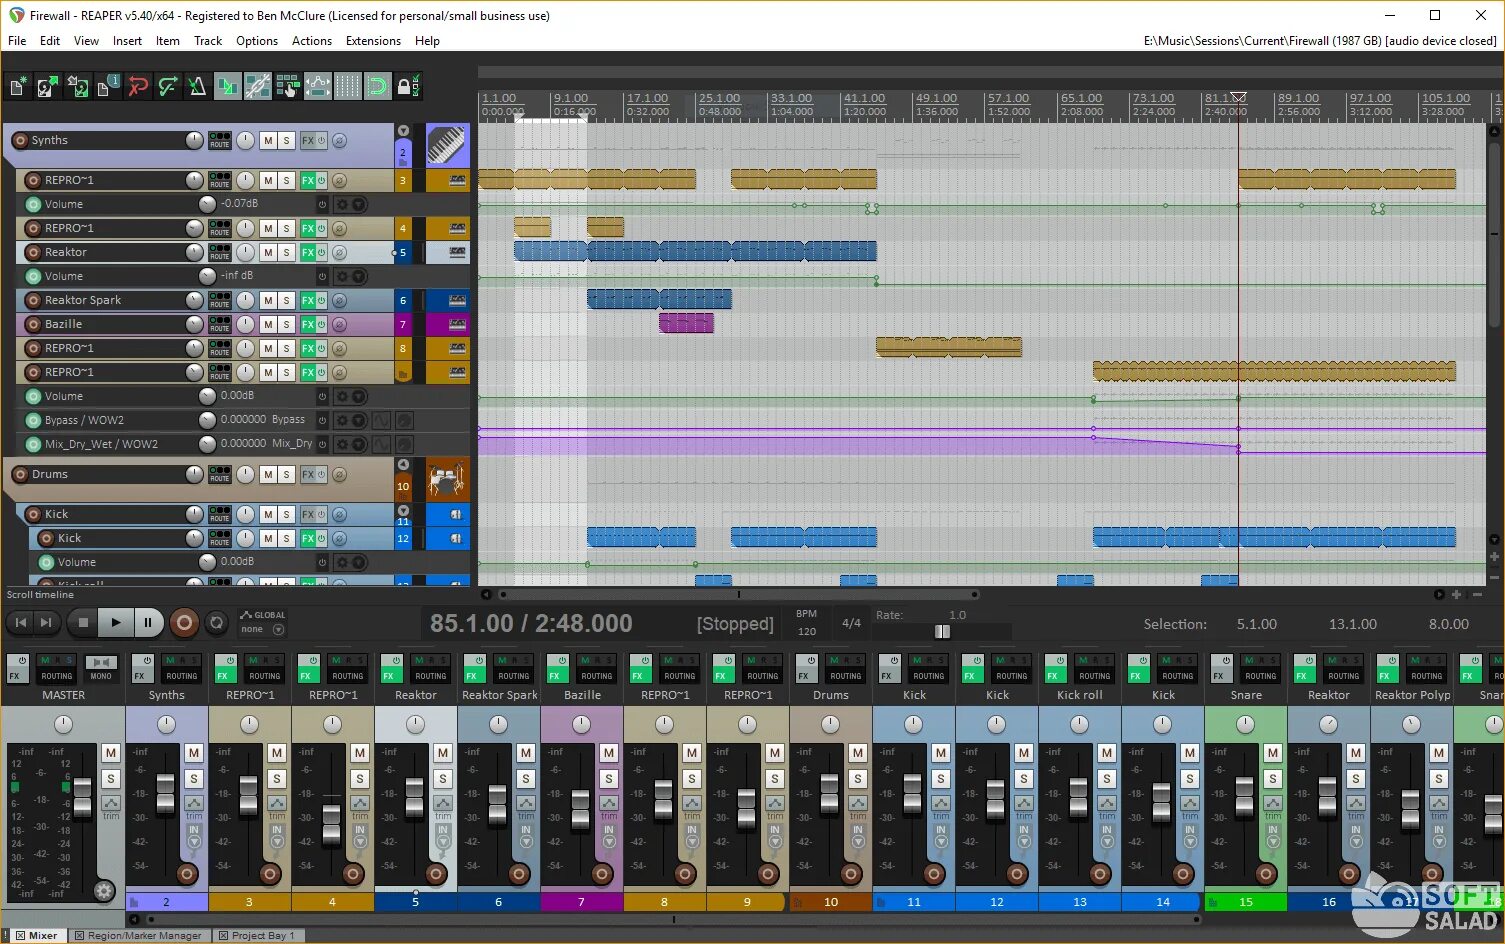Click the Synths mixer strip volume fader
The width and height of the screenshot is (1505, 944).
[165, 793]
